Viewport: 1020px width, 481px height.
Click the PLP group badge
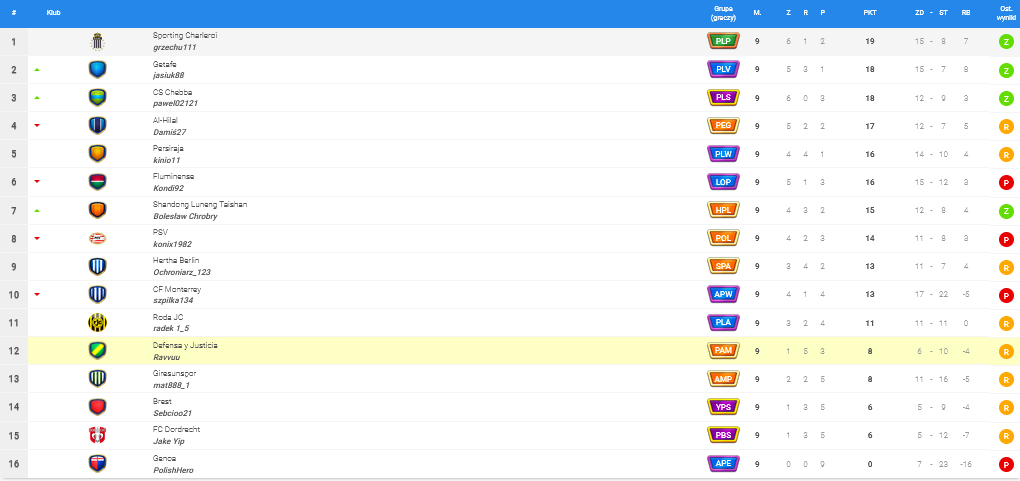pos(723,41)
